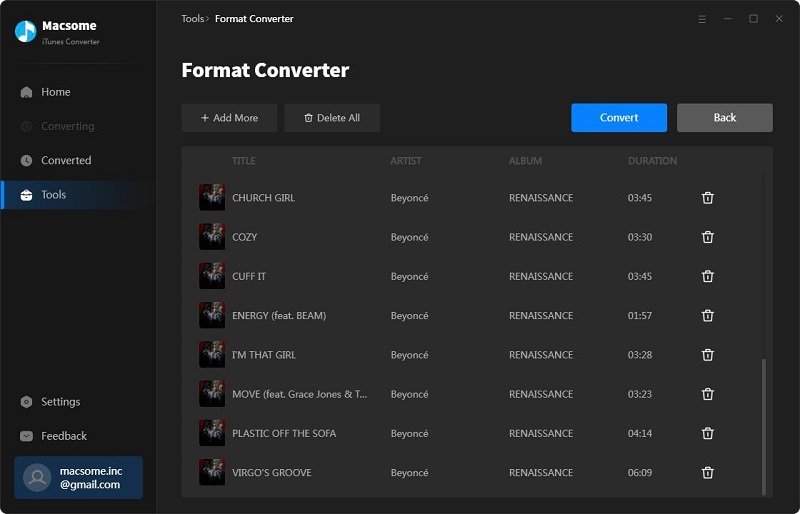Image resolution: width=800 pixels, height=514 pixels.
Task: Click the 01:57 duration value
Action: point(640,316)
